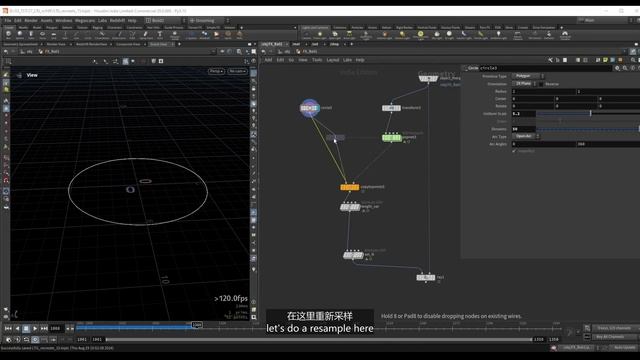Toggle the Reverse checkbox
The width and height of the screenshot is (640, 360).
click(x=541, y=84)
